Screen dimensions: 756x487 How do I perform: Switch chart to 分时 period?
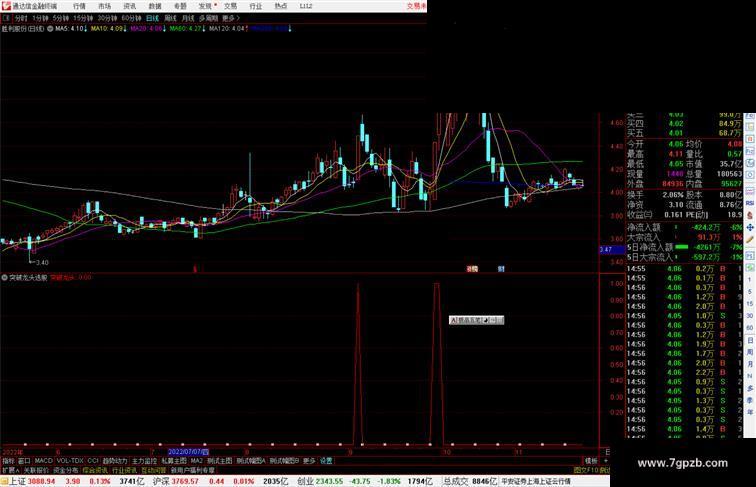[21, 18]
